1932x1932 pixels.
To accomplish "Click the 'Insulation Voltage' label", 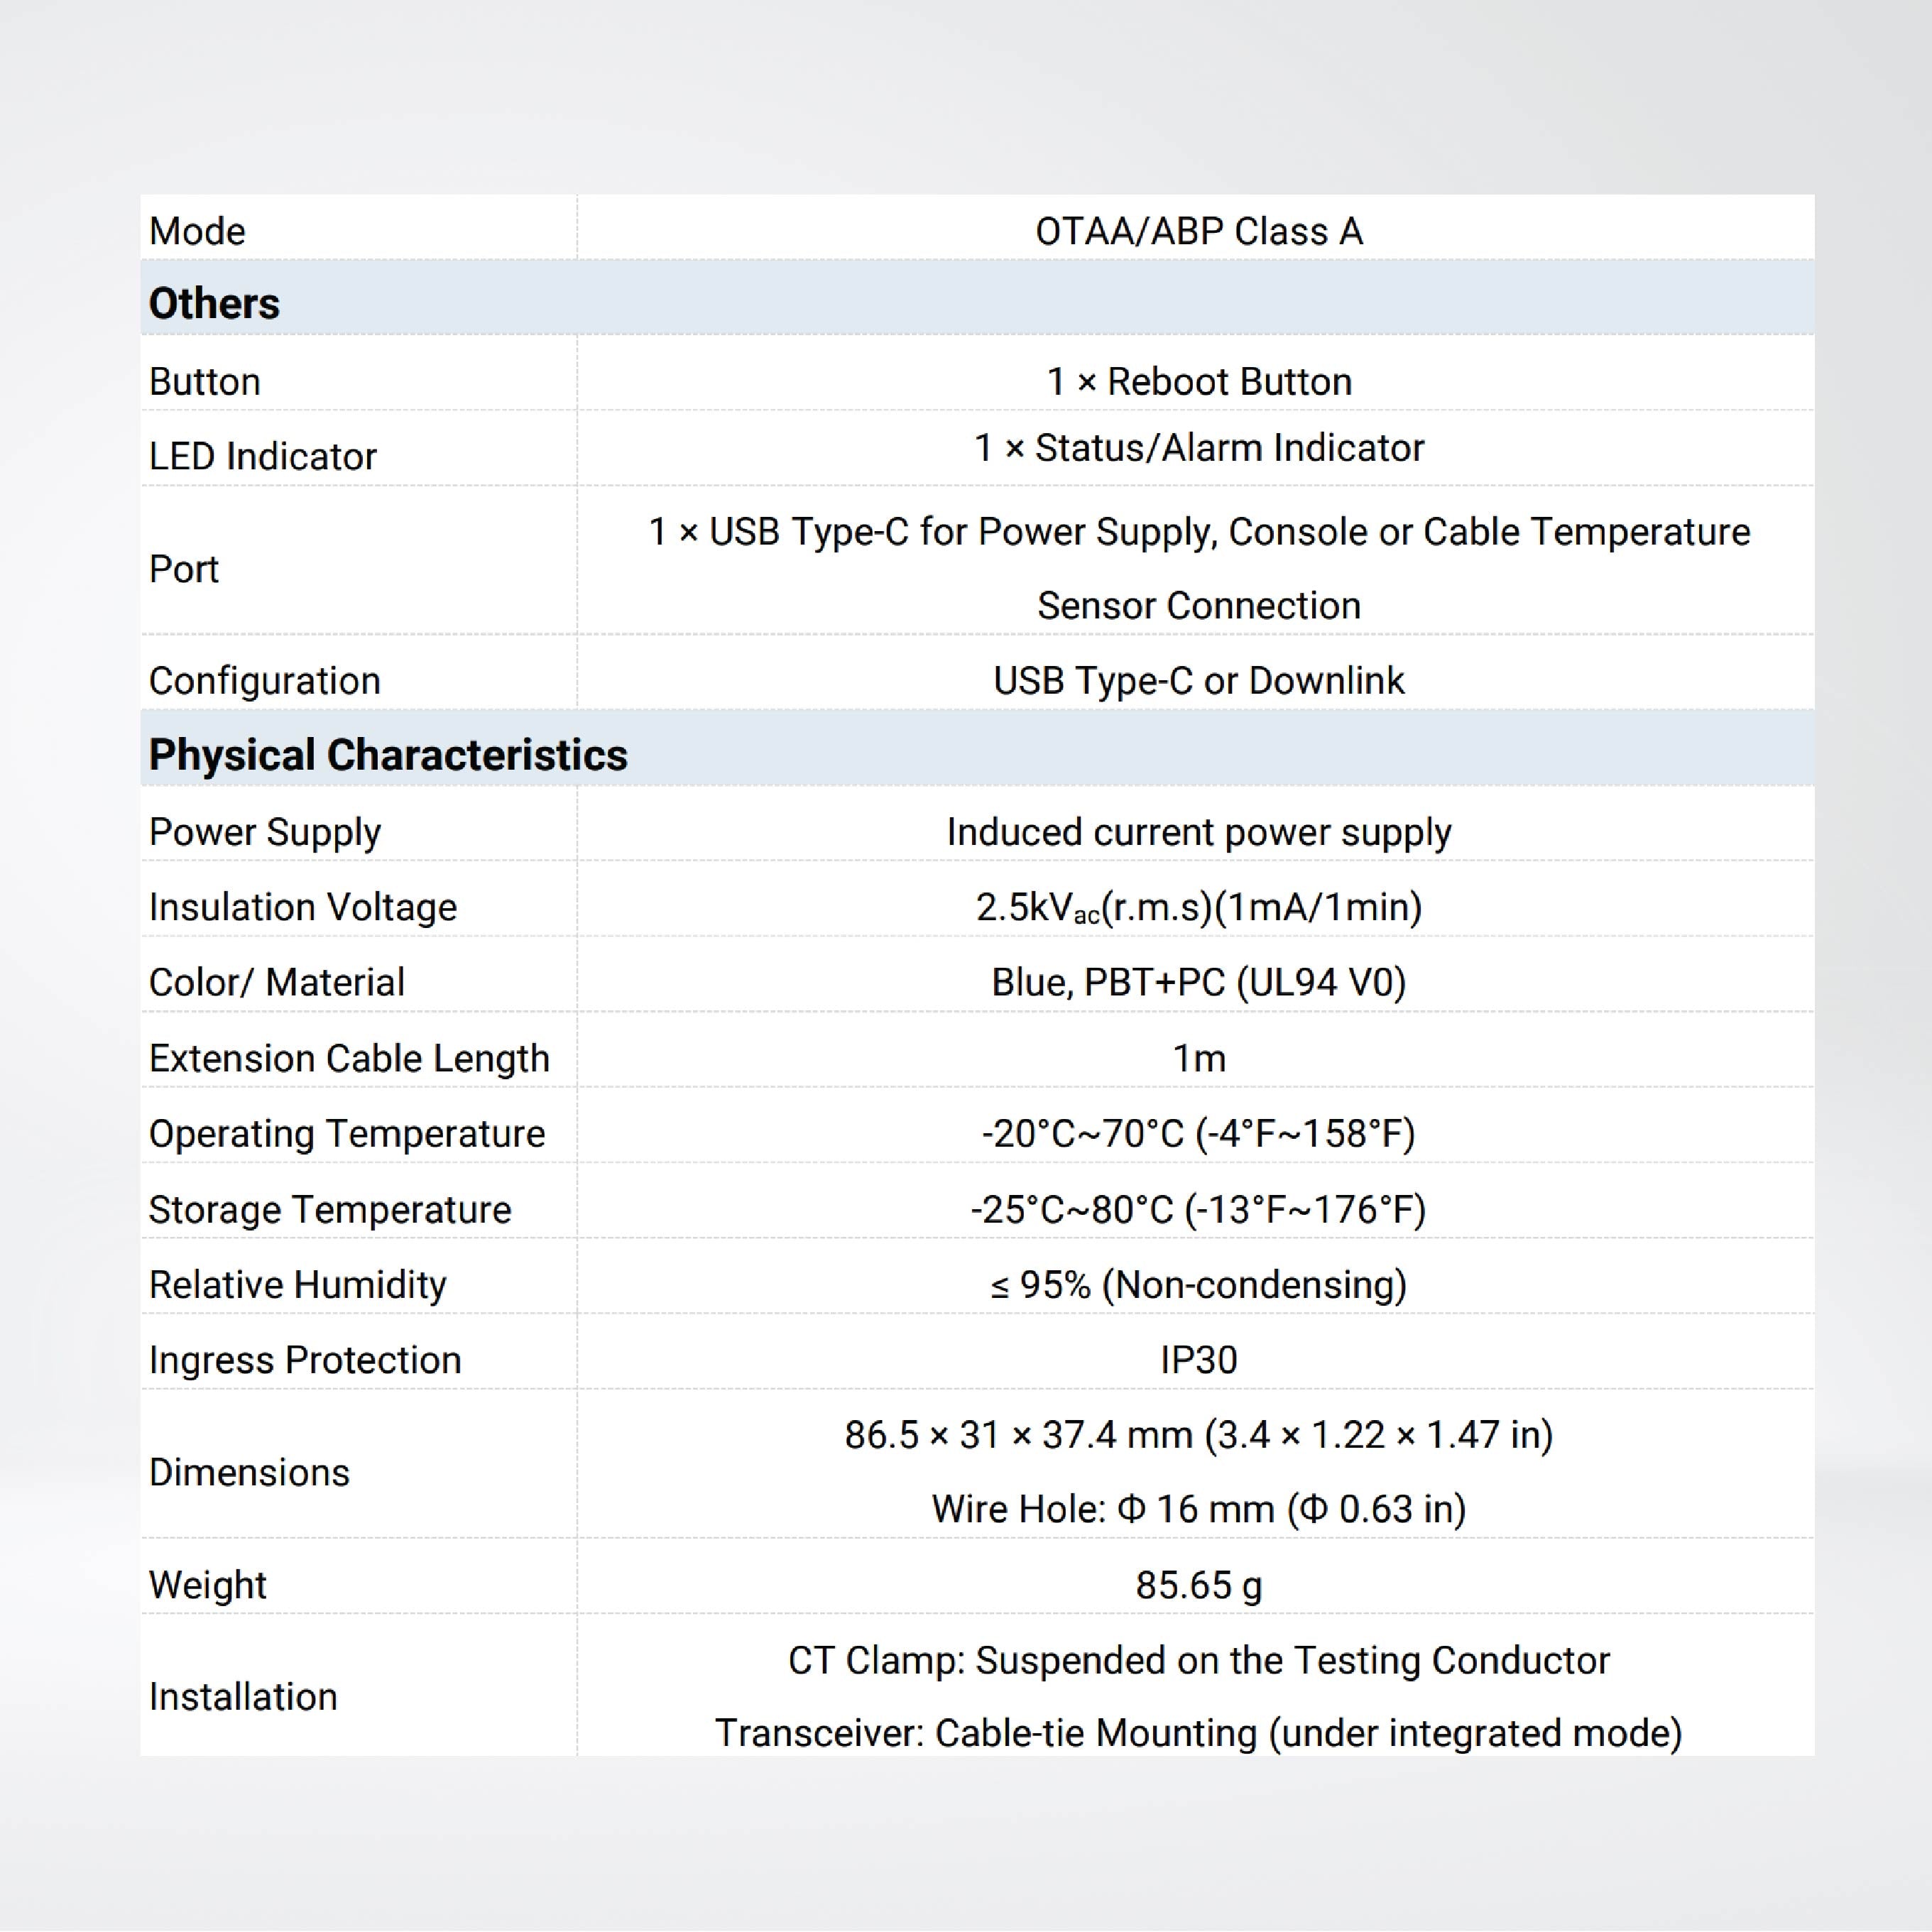I will coord(303,907).
